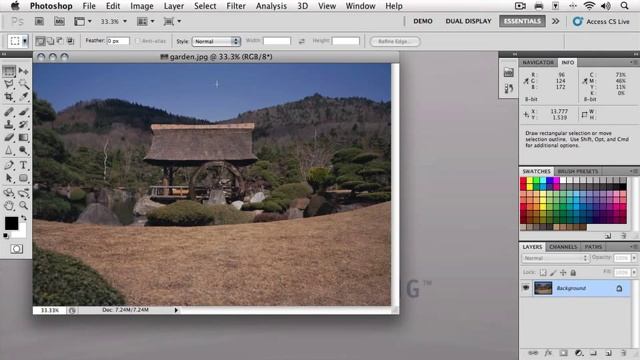Select the Eraser tool
The image size is (640, 360).
9,137
